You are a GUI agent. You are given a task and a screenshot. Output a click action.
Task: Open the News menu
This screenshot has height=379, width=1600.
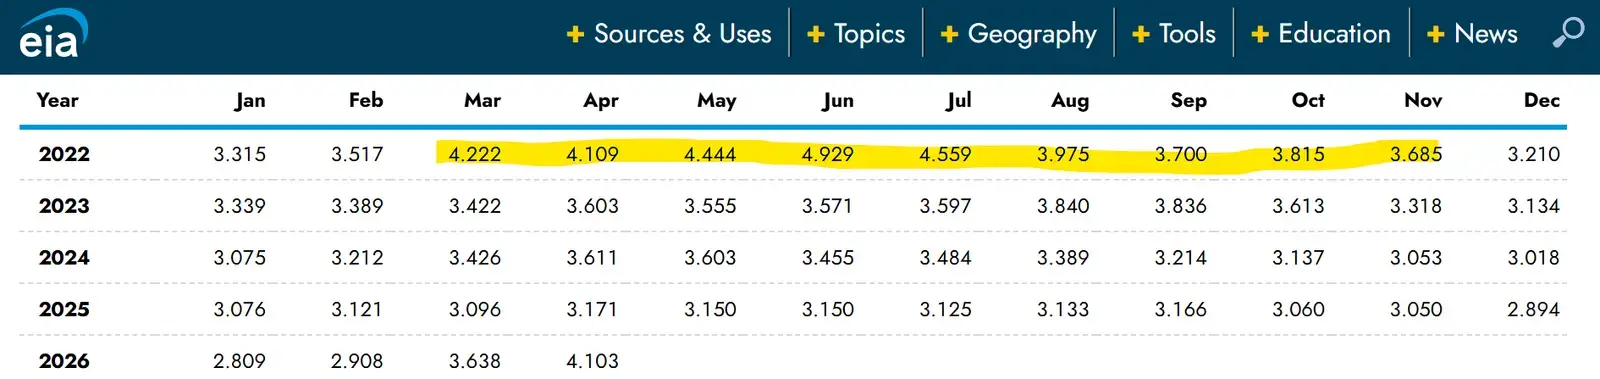coord(1486,34)
